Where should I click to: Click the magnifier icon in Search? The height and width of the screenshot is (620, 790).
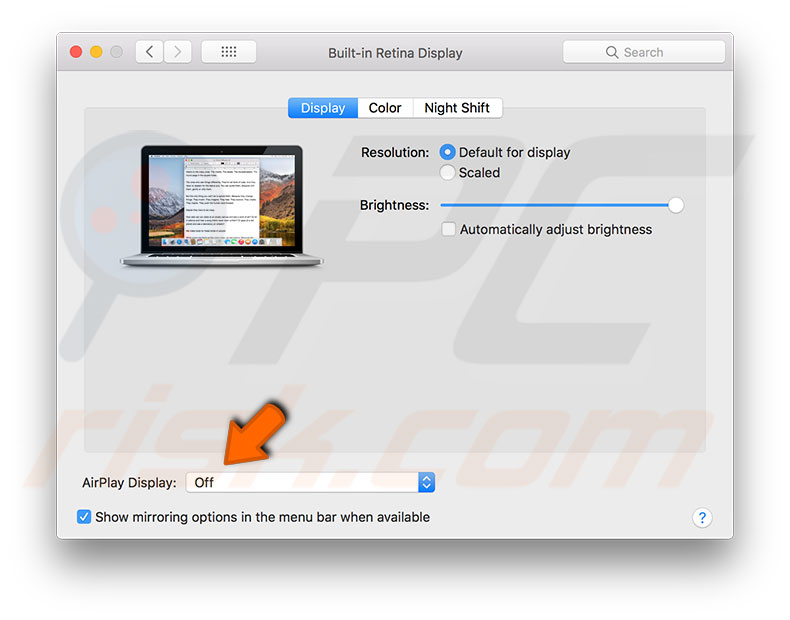612,52
